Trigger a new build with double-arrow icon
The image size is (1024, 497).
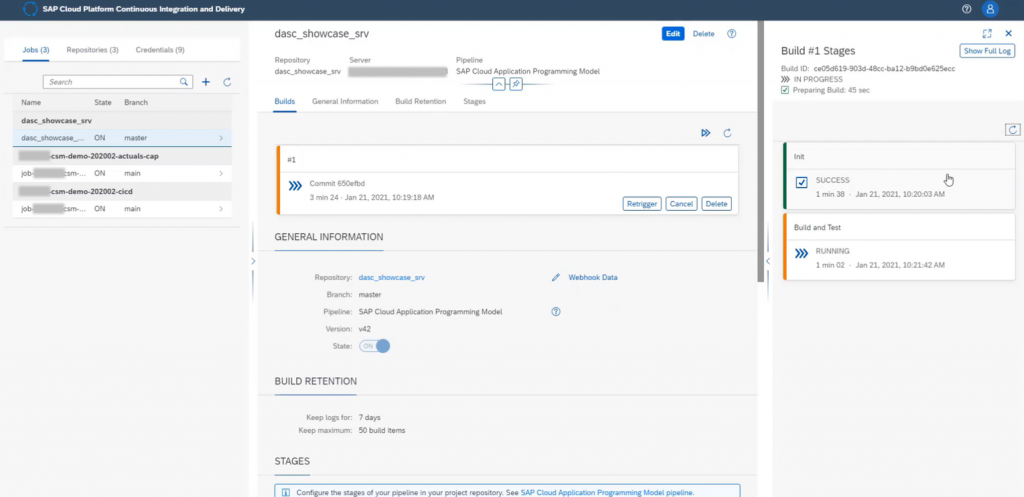705,133
